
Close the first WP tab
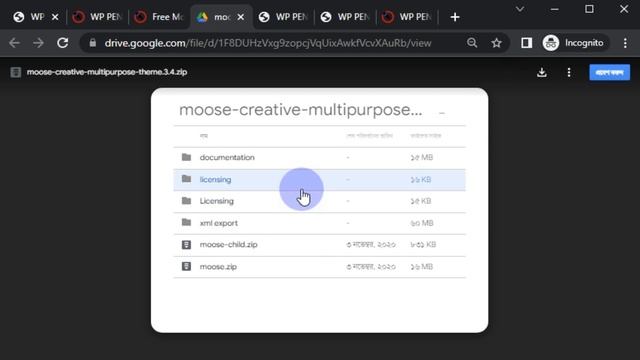[x=55, y=17]
